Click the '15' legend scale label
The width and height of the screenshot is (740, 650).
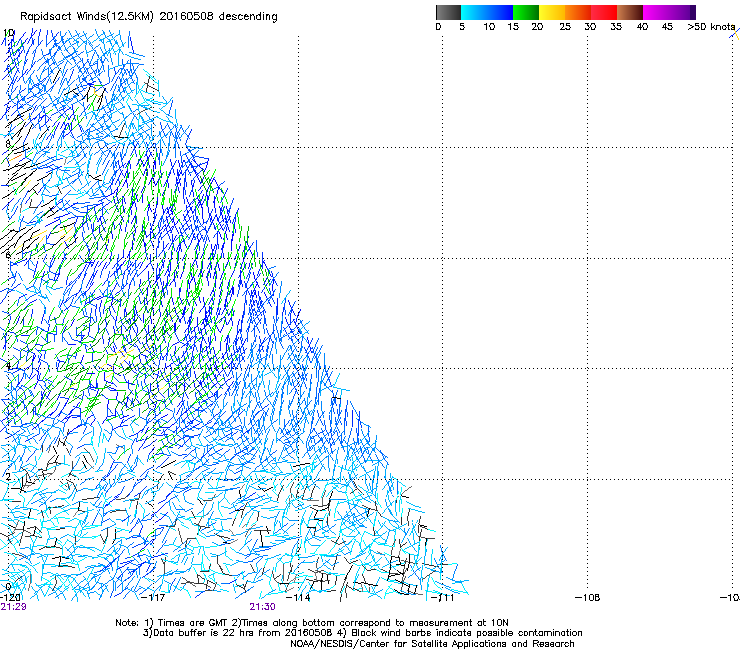(513, 27)
